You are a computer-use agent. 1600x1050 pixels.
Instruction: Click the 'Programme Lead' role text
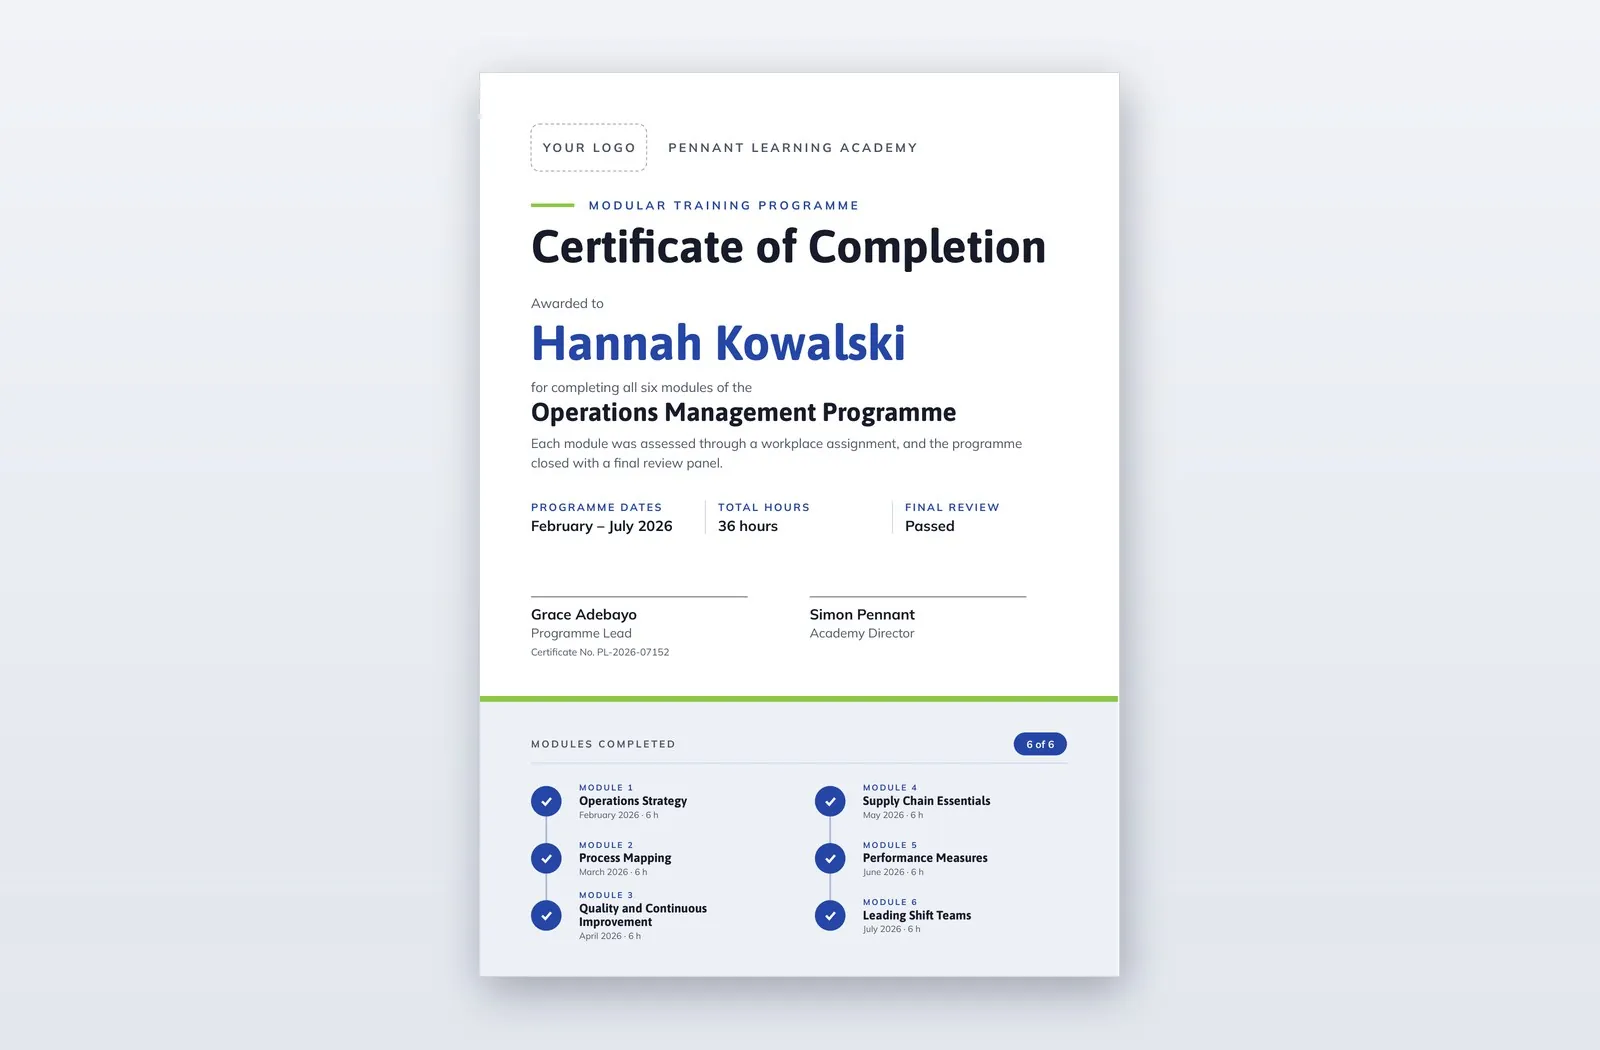[x=581, y=633]
